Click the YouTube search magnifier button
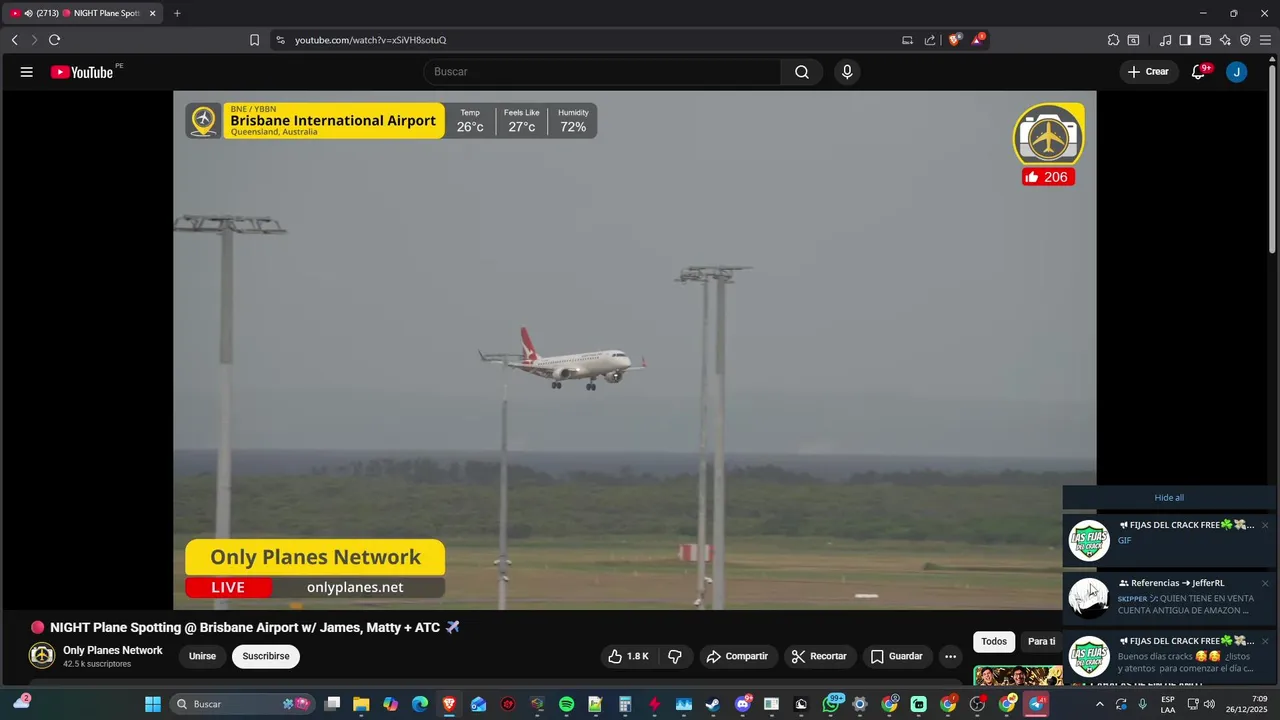1280x720 pixels. 802,72
